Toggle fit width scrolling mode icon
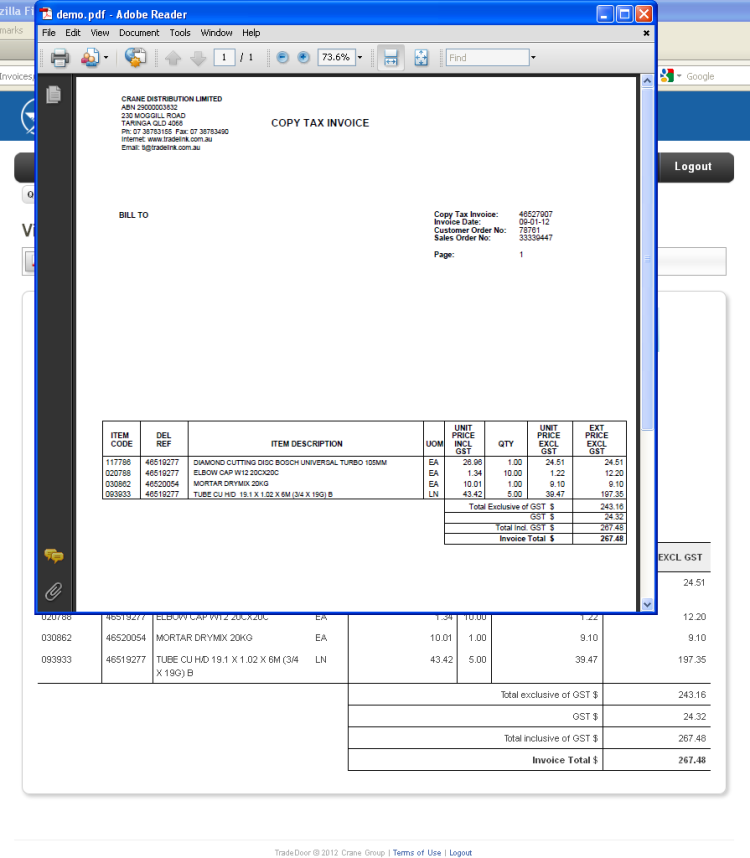The image size is (750, 858). (391, 57)
